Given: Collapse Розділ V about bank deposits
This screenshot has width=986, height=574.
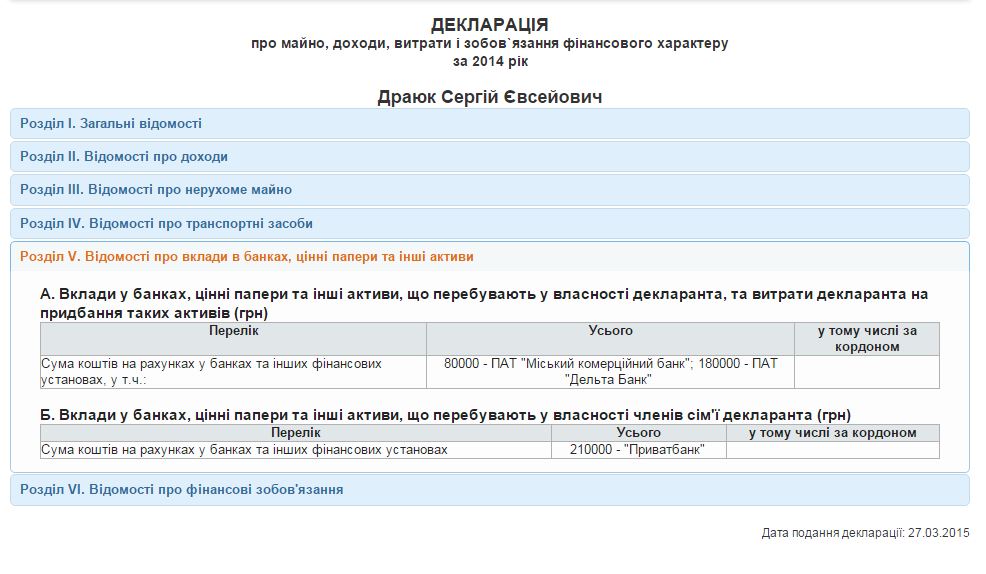Looking at the screenshot, I should coord(247,257).
